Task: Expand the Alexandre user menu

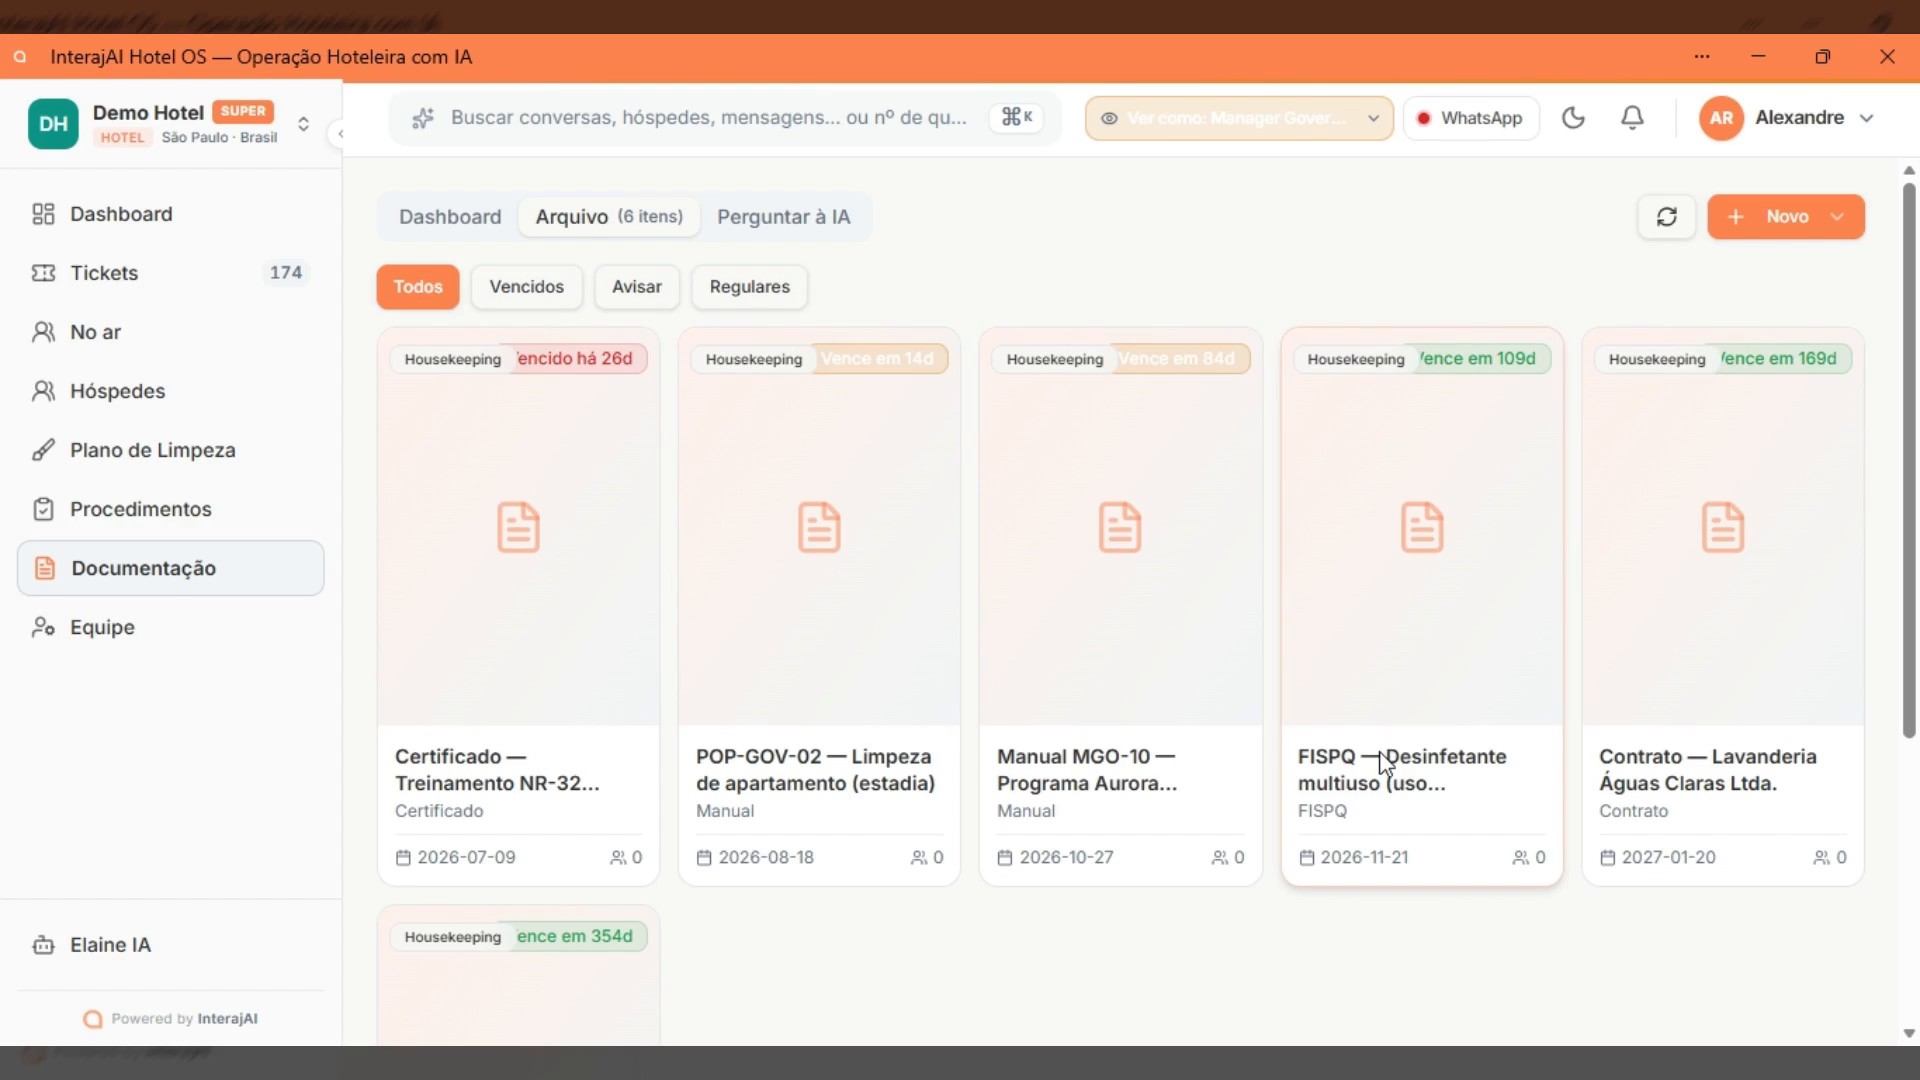Action: click(x=1786, y=118)
